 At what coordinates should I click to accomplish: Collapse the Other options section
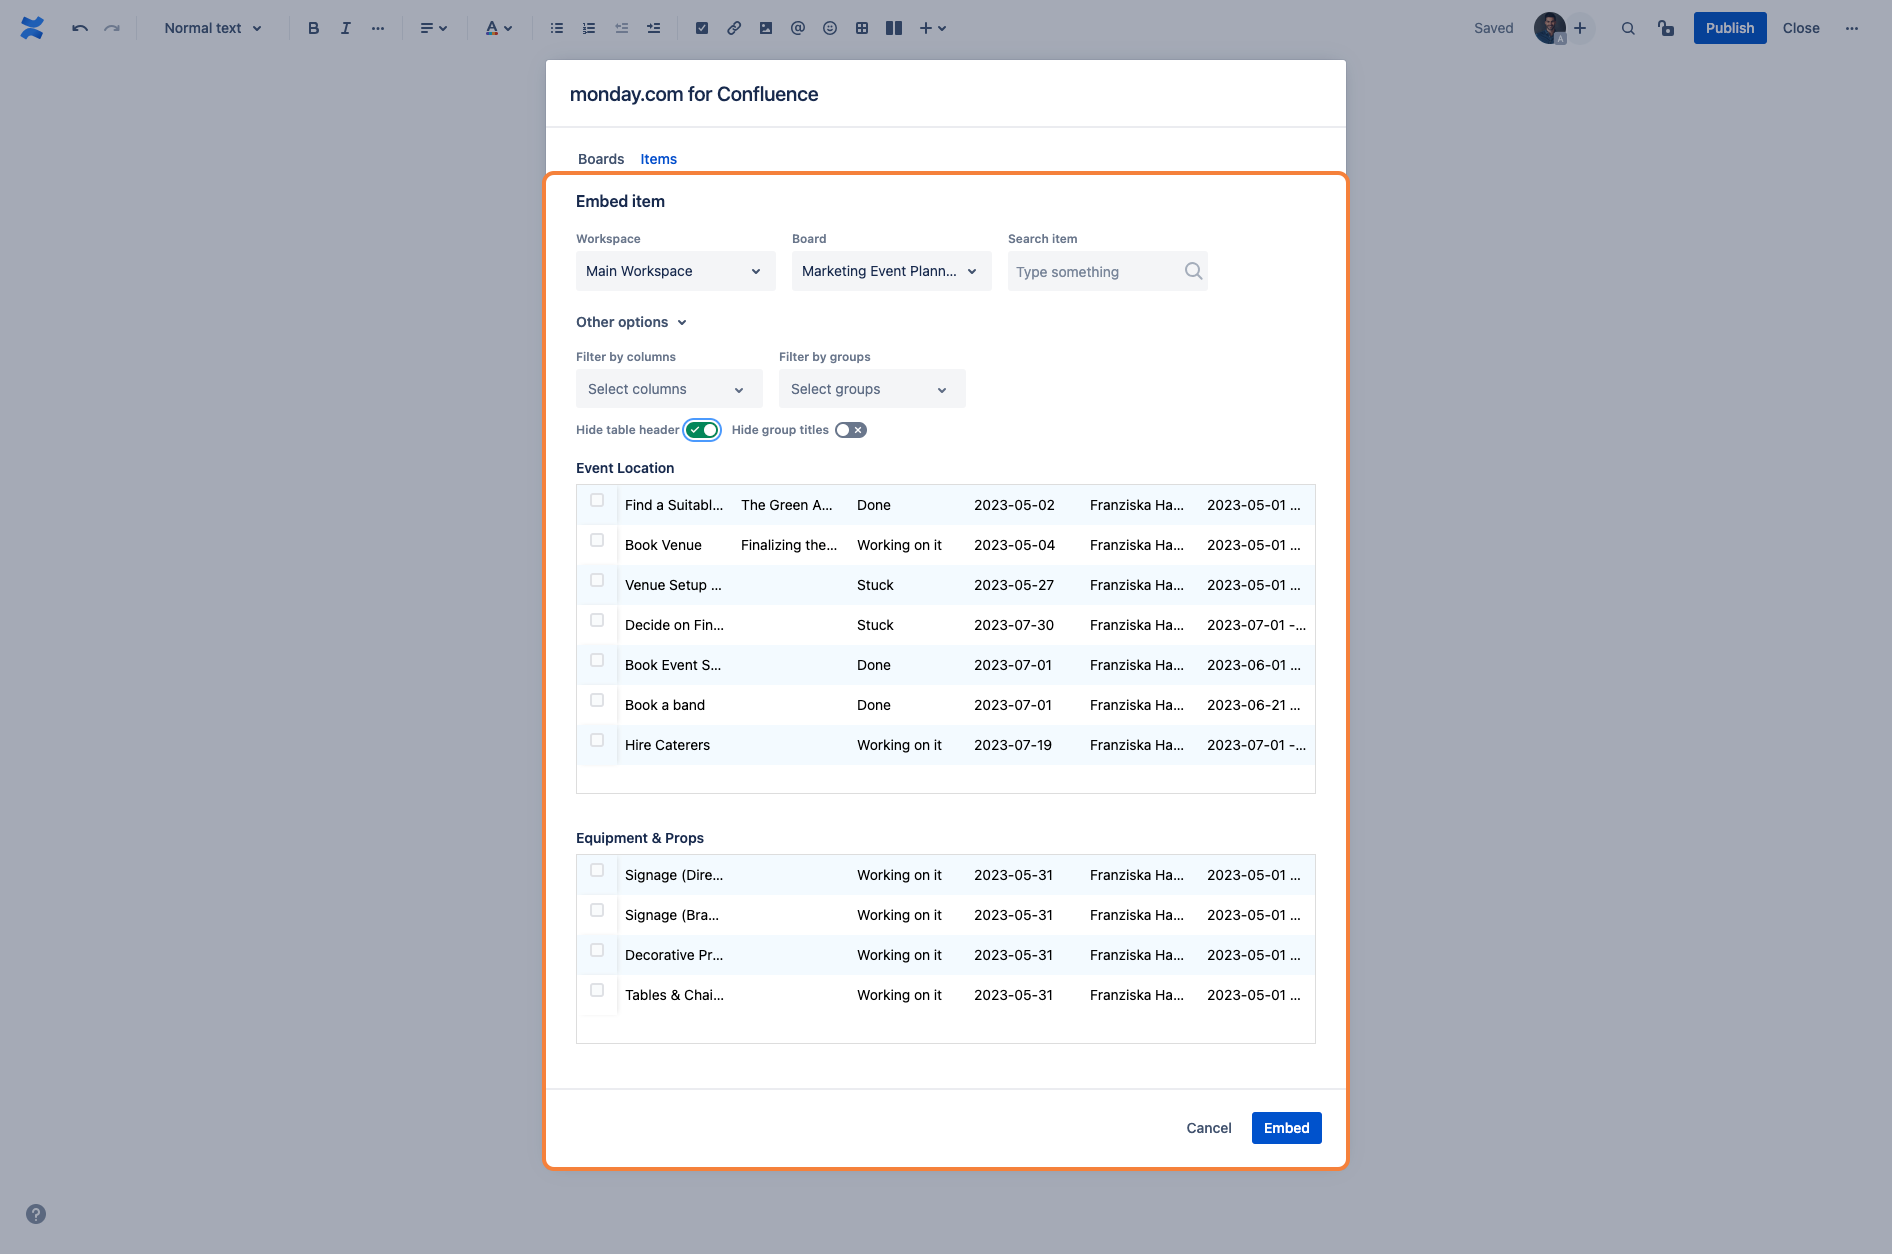click(631, 322)
